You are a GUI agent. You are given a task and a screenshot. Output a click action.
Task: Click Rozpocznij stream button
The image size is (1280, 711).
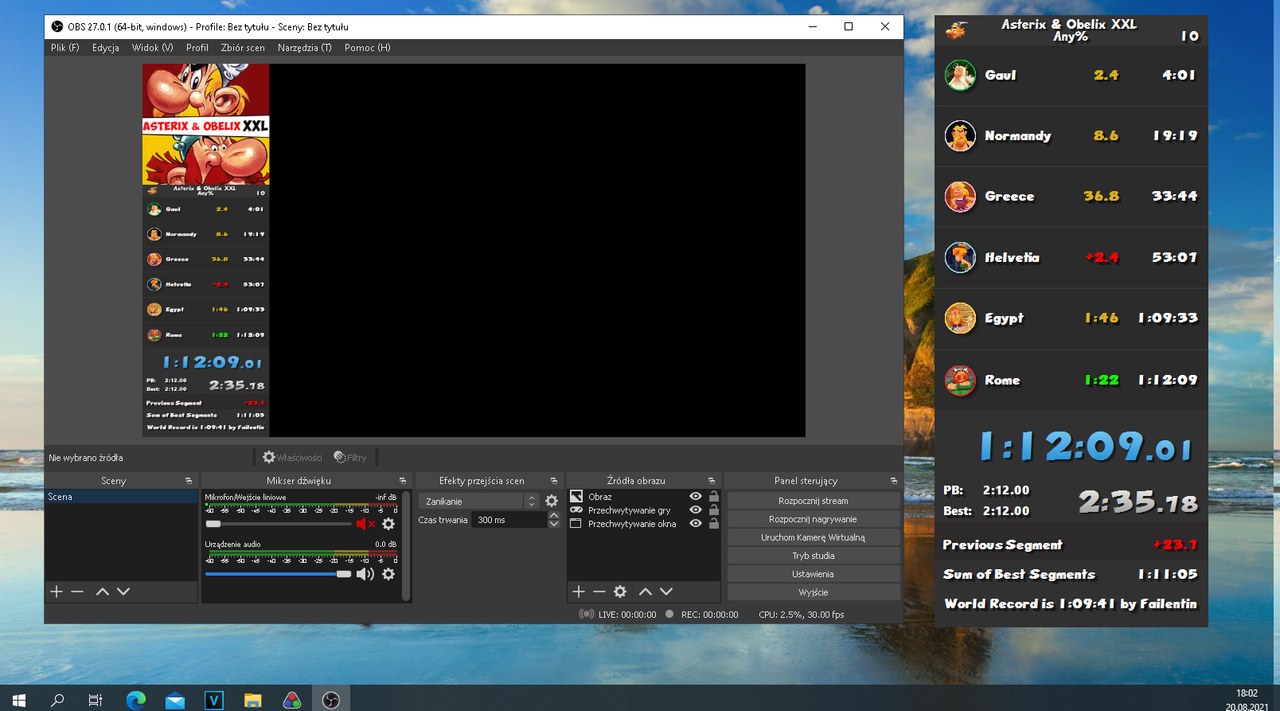click(813, 501)
